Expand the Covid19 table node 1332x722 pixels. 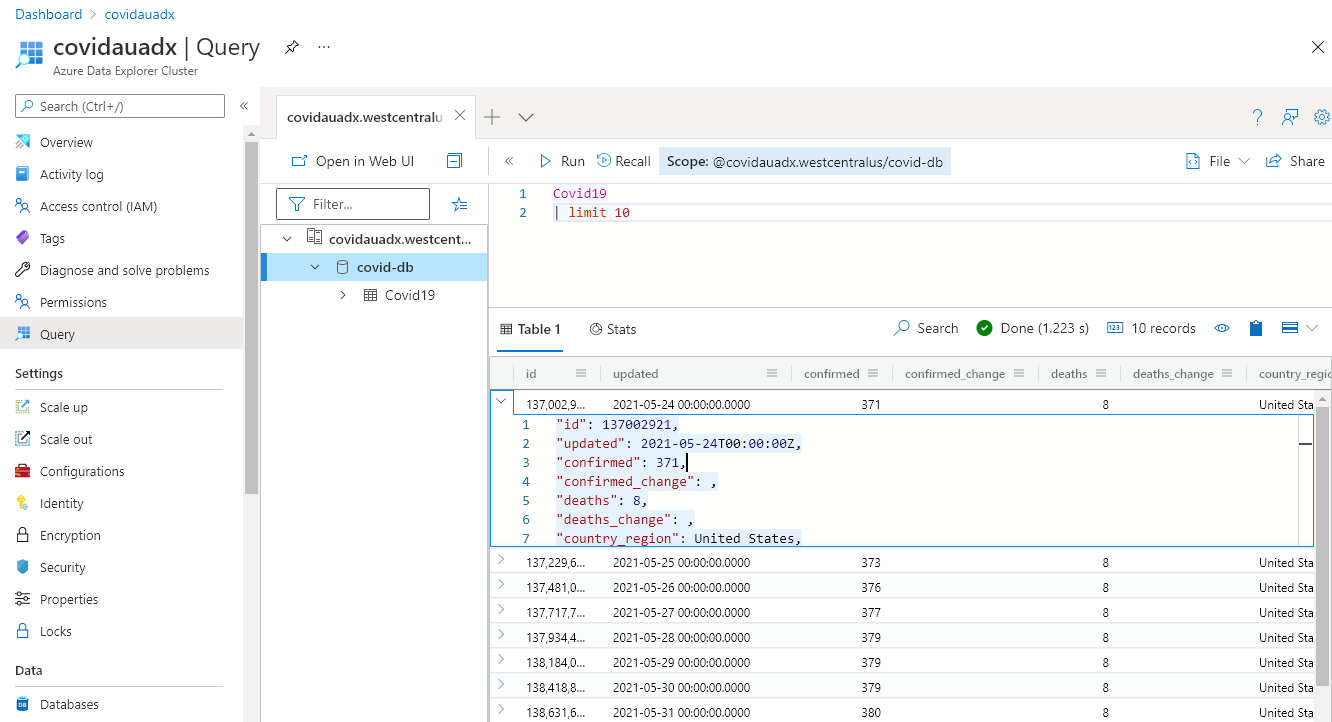coord(343,295)
